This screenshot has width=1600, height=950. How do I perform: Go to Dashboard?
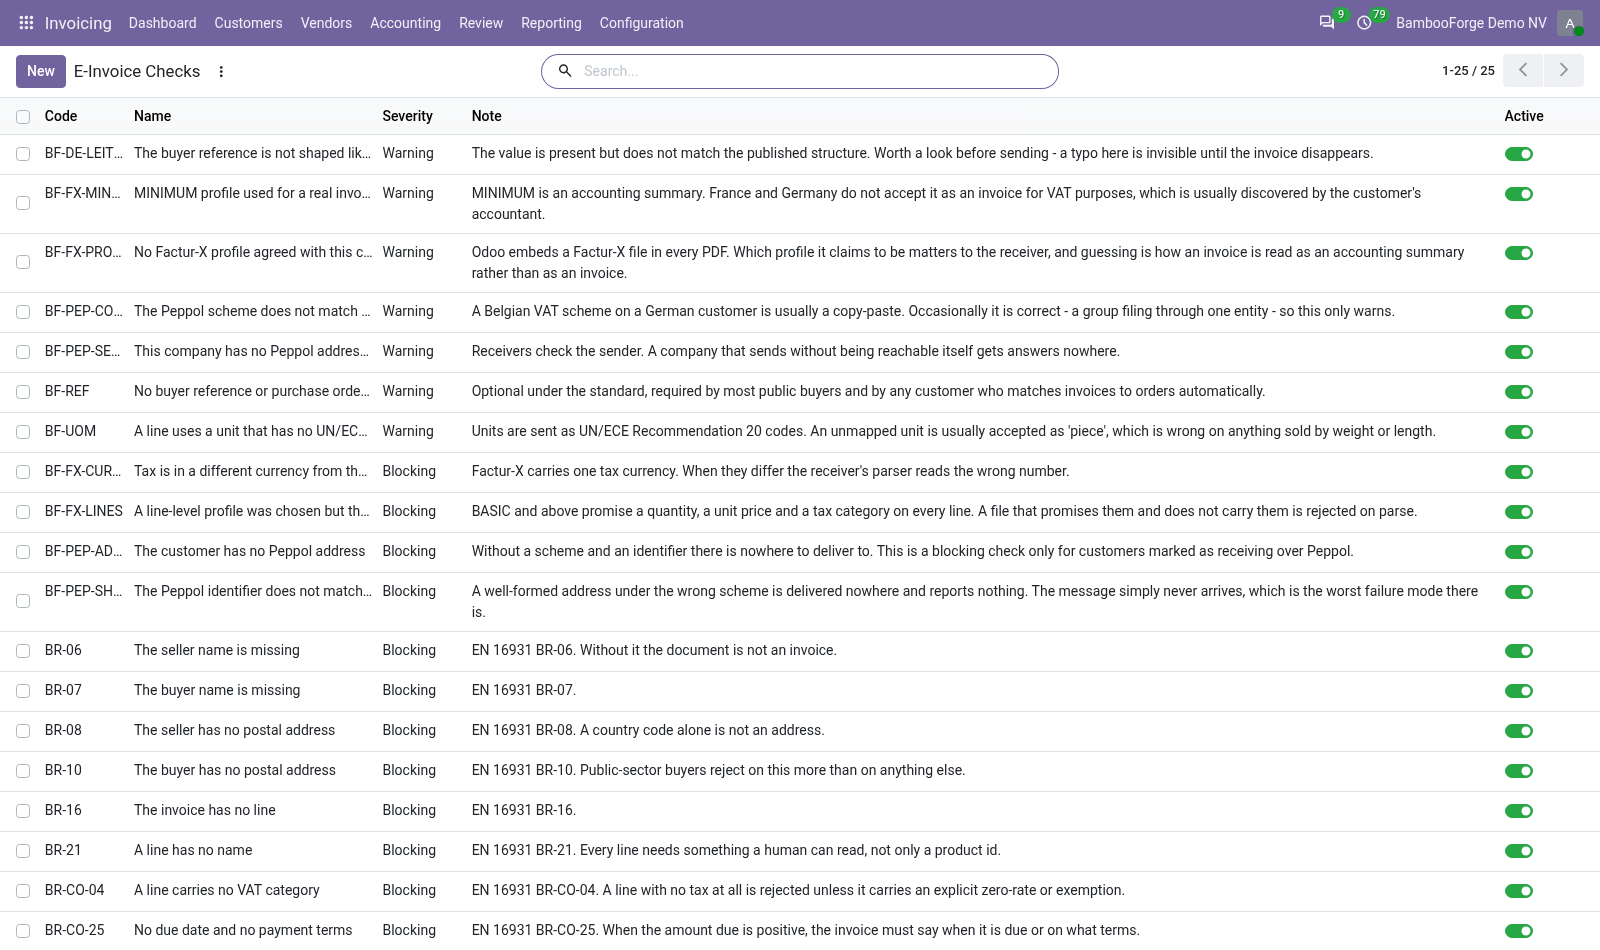(162, 23)
